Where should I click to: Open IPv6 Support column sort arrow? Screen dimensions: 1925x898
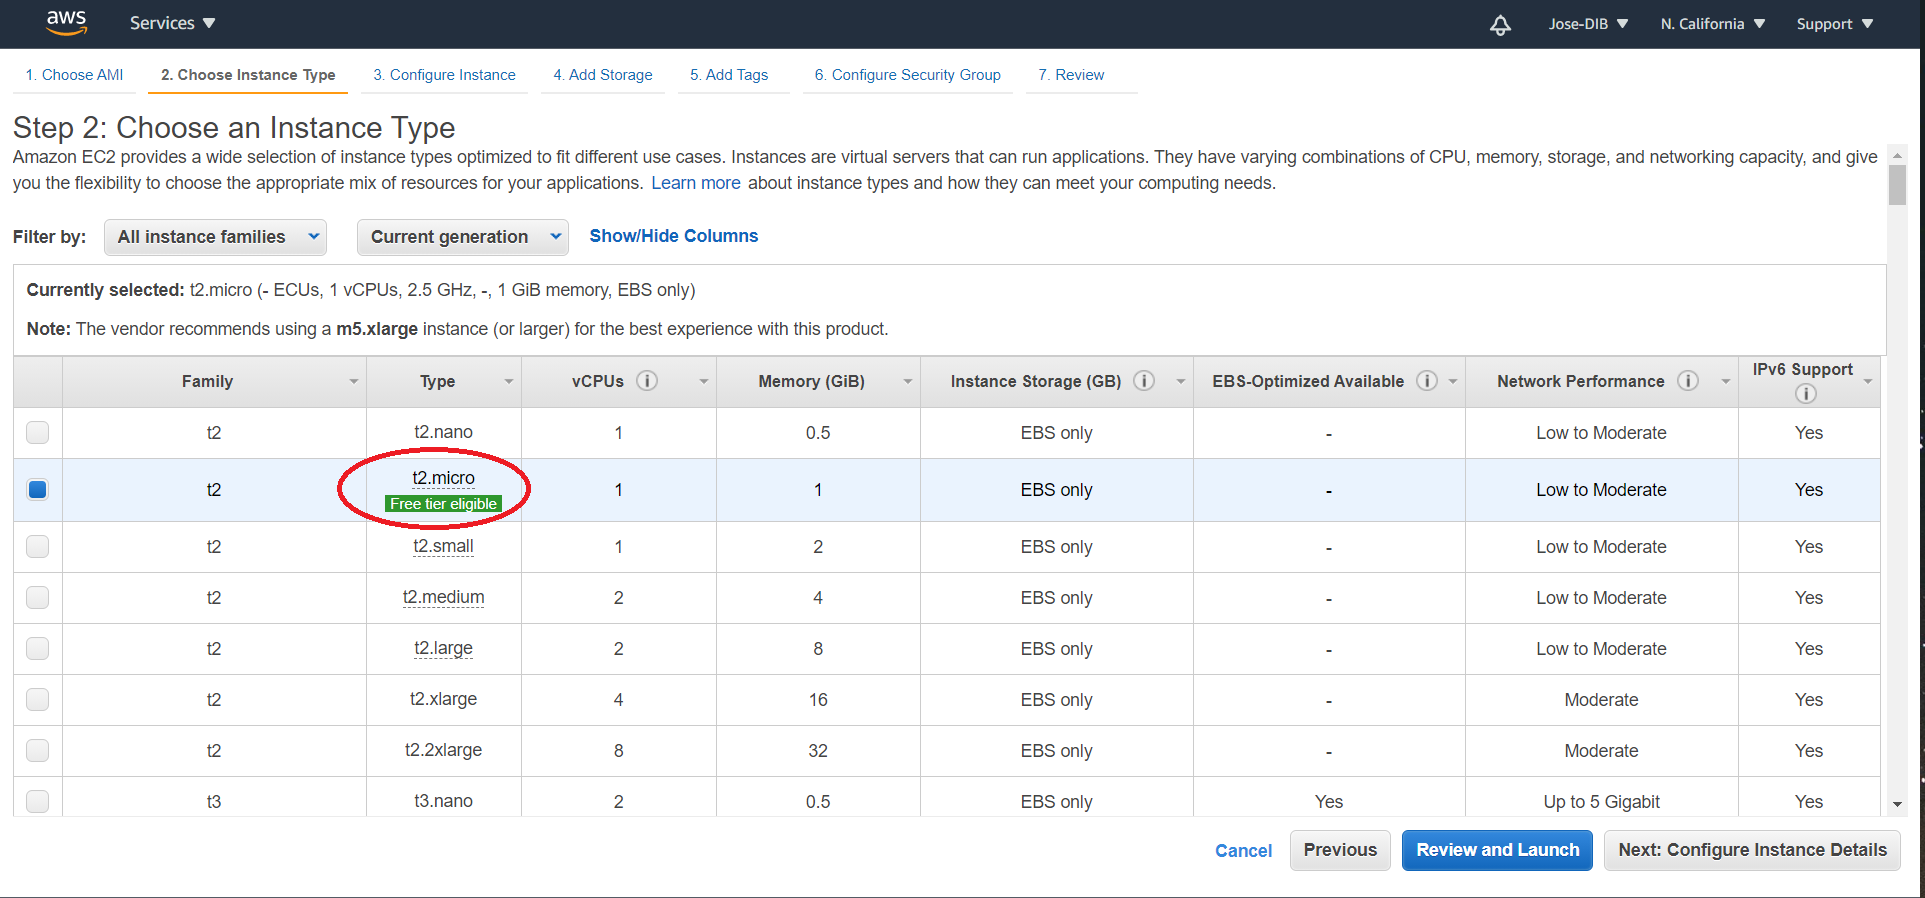[1867, 382]
